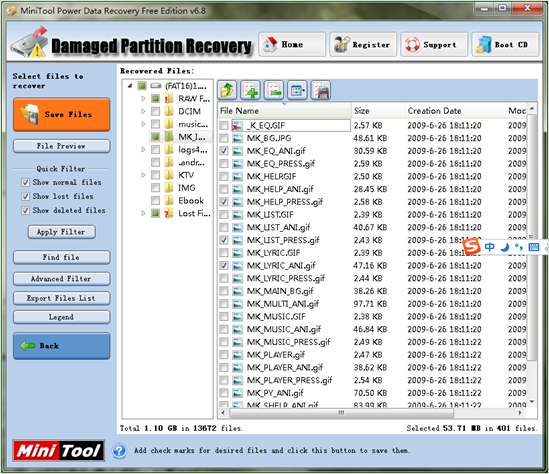Click the Ebook folder icon
Viewport: 549px width, 474px height.
[x=169, y=201]
